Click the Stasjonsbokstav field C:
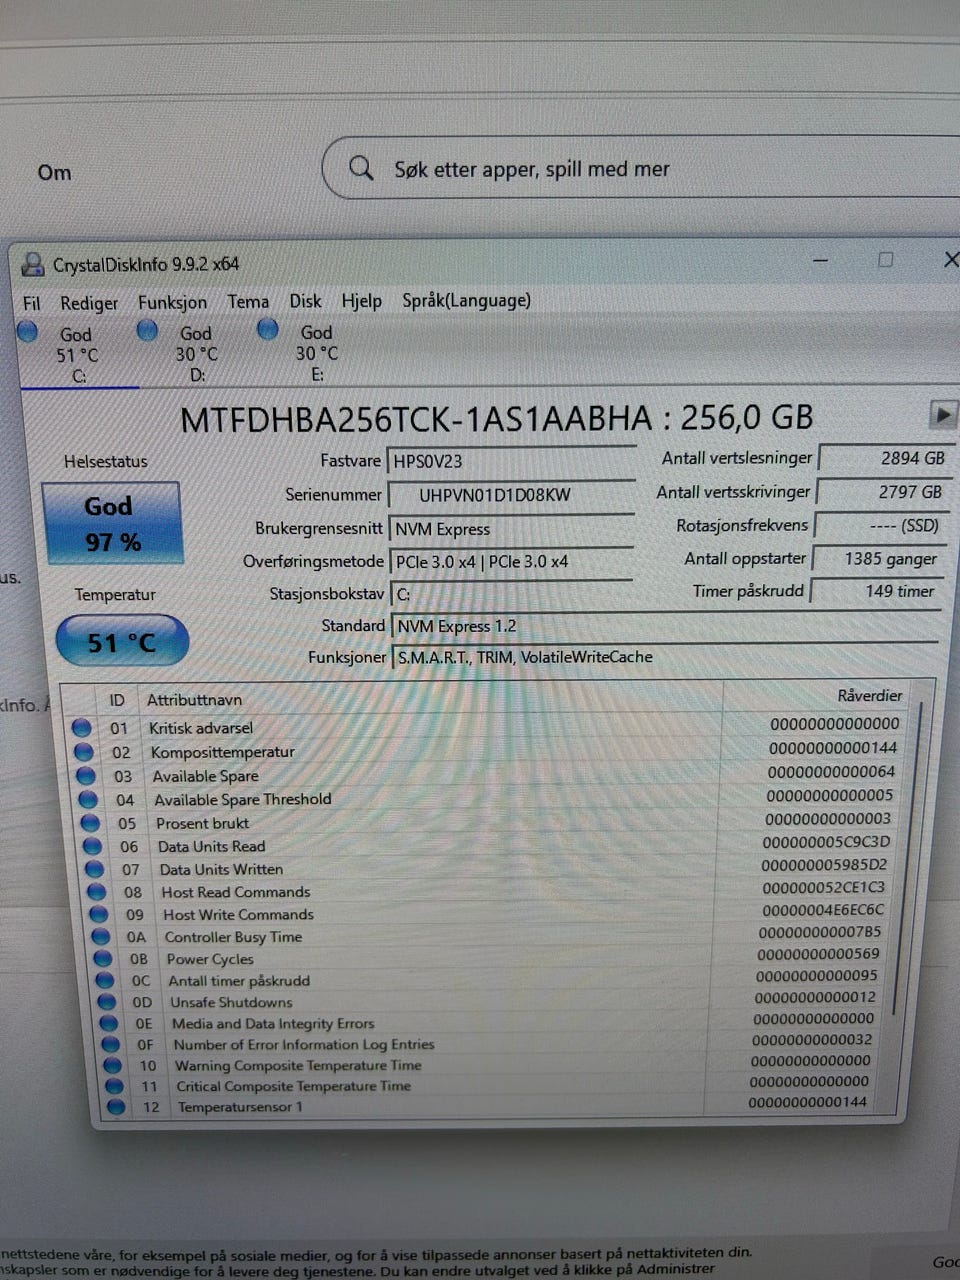This screenshot has height=1280, width=960. pyautogui.click(x=511, y=594)
